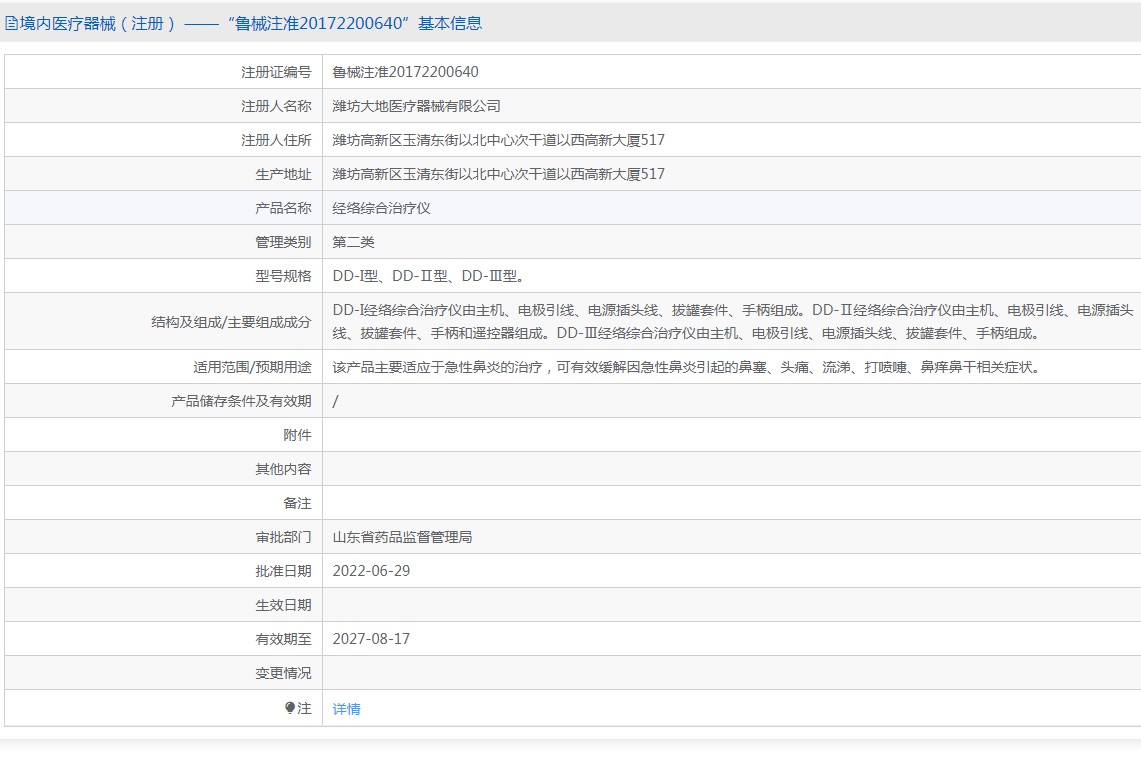Click the lightbulb icon next to 注

point(290,708)
